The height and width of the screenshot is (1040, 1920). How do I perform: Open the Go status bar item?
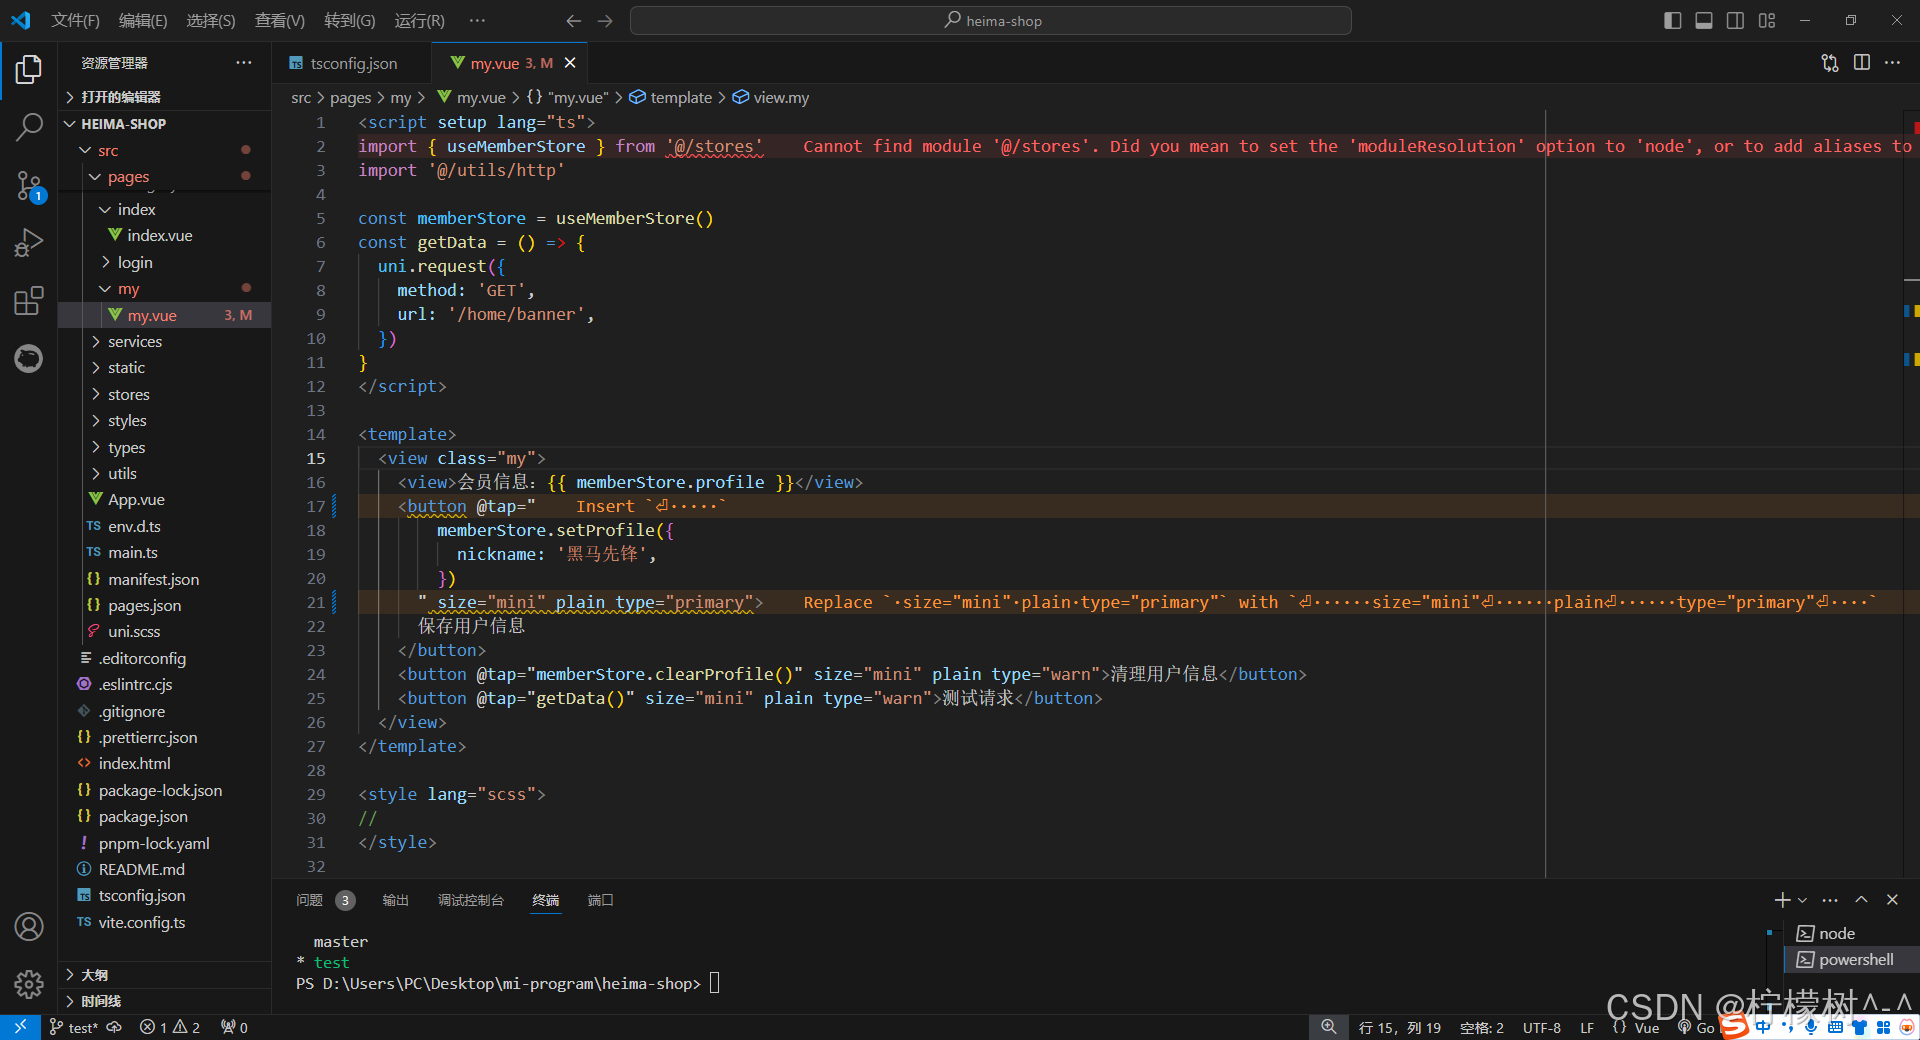pos(1697,1028)
